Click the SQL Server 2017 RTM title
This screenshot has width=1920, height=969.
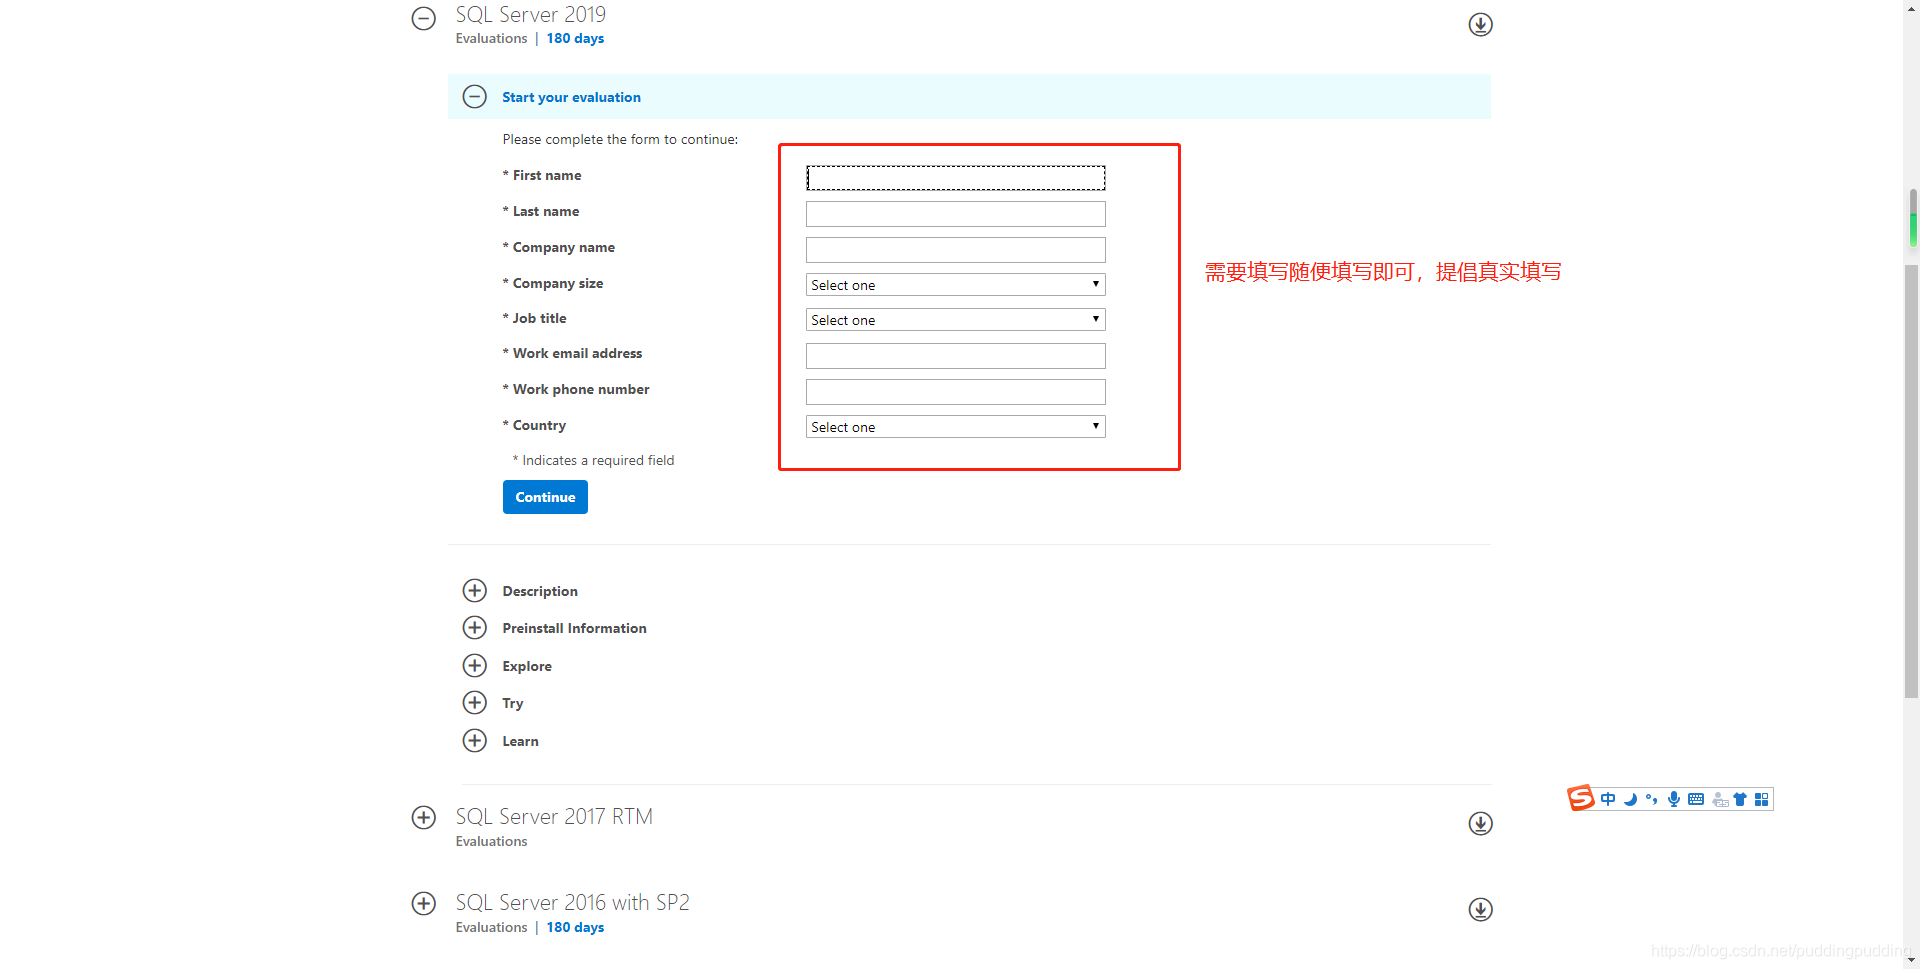pyautogui.click(x=554, y=816)
